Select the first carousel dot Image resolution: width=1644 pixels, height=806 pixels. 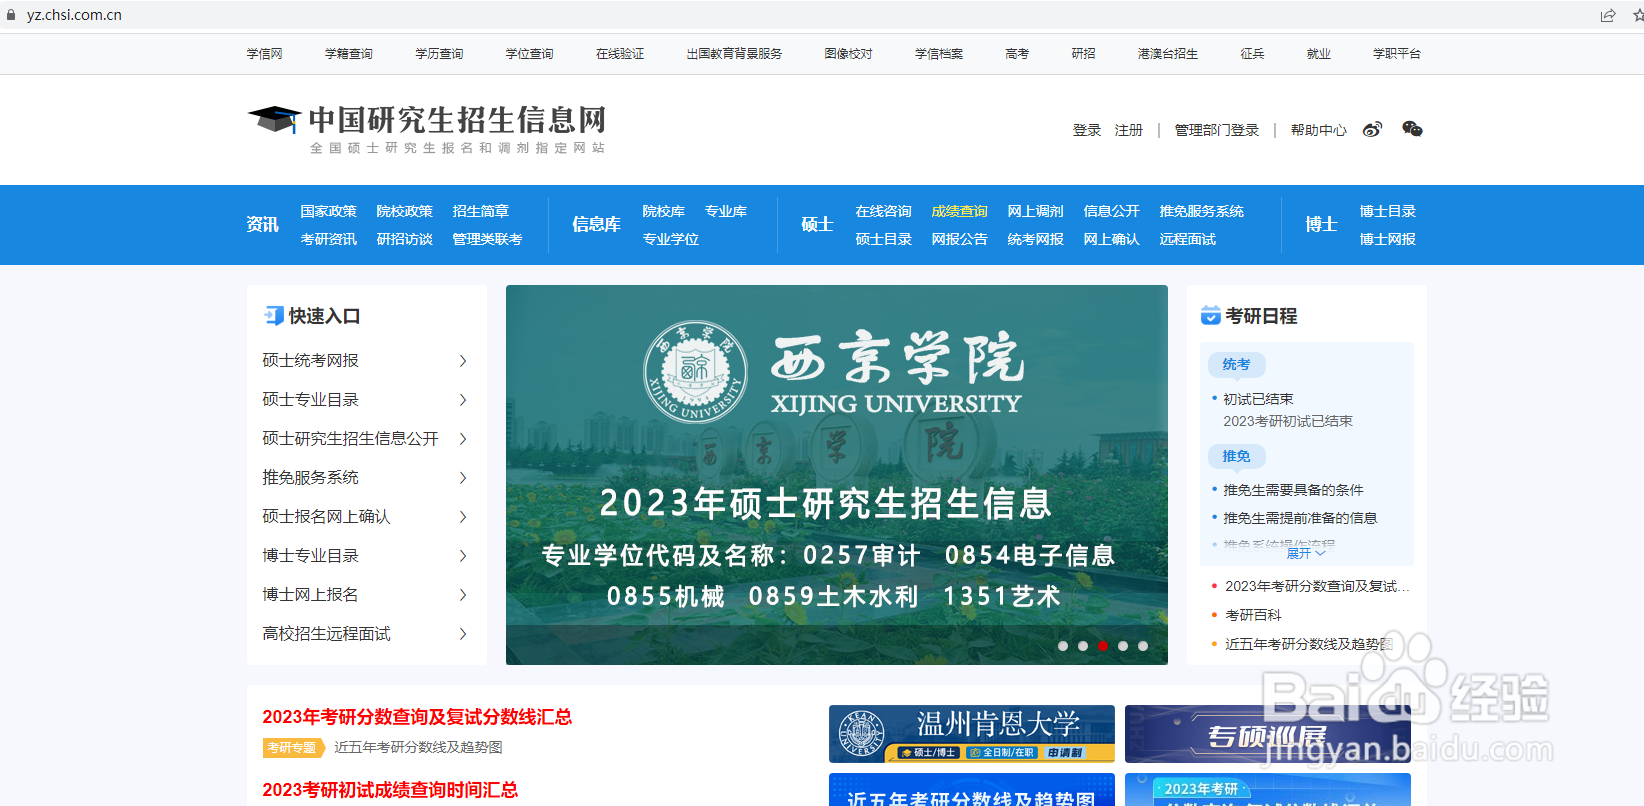[1063, 646]
